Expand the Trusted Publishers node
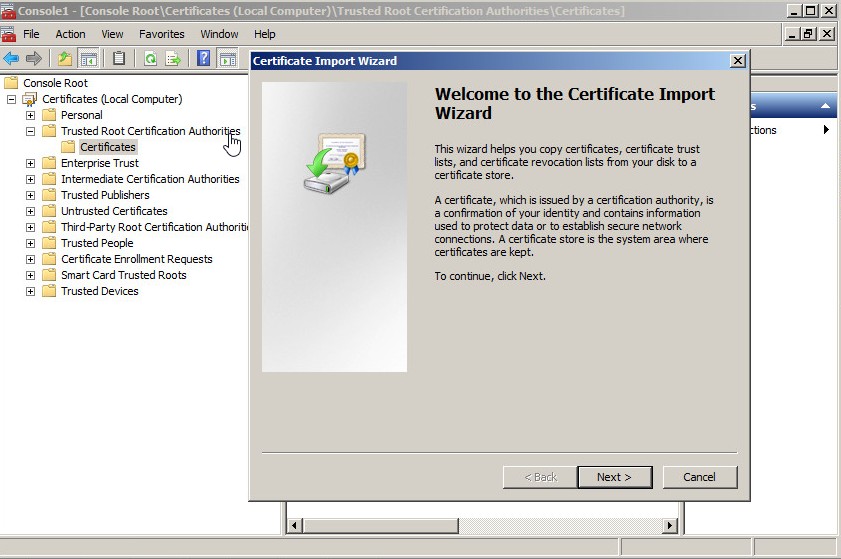The height and width of the screenshot is (559, 841). (30, 195)
